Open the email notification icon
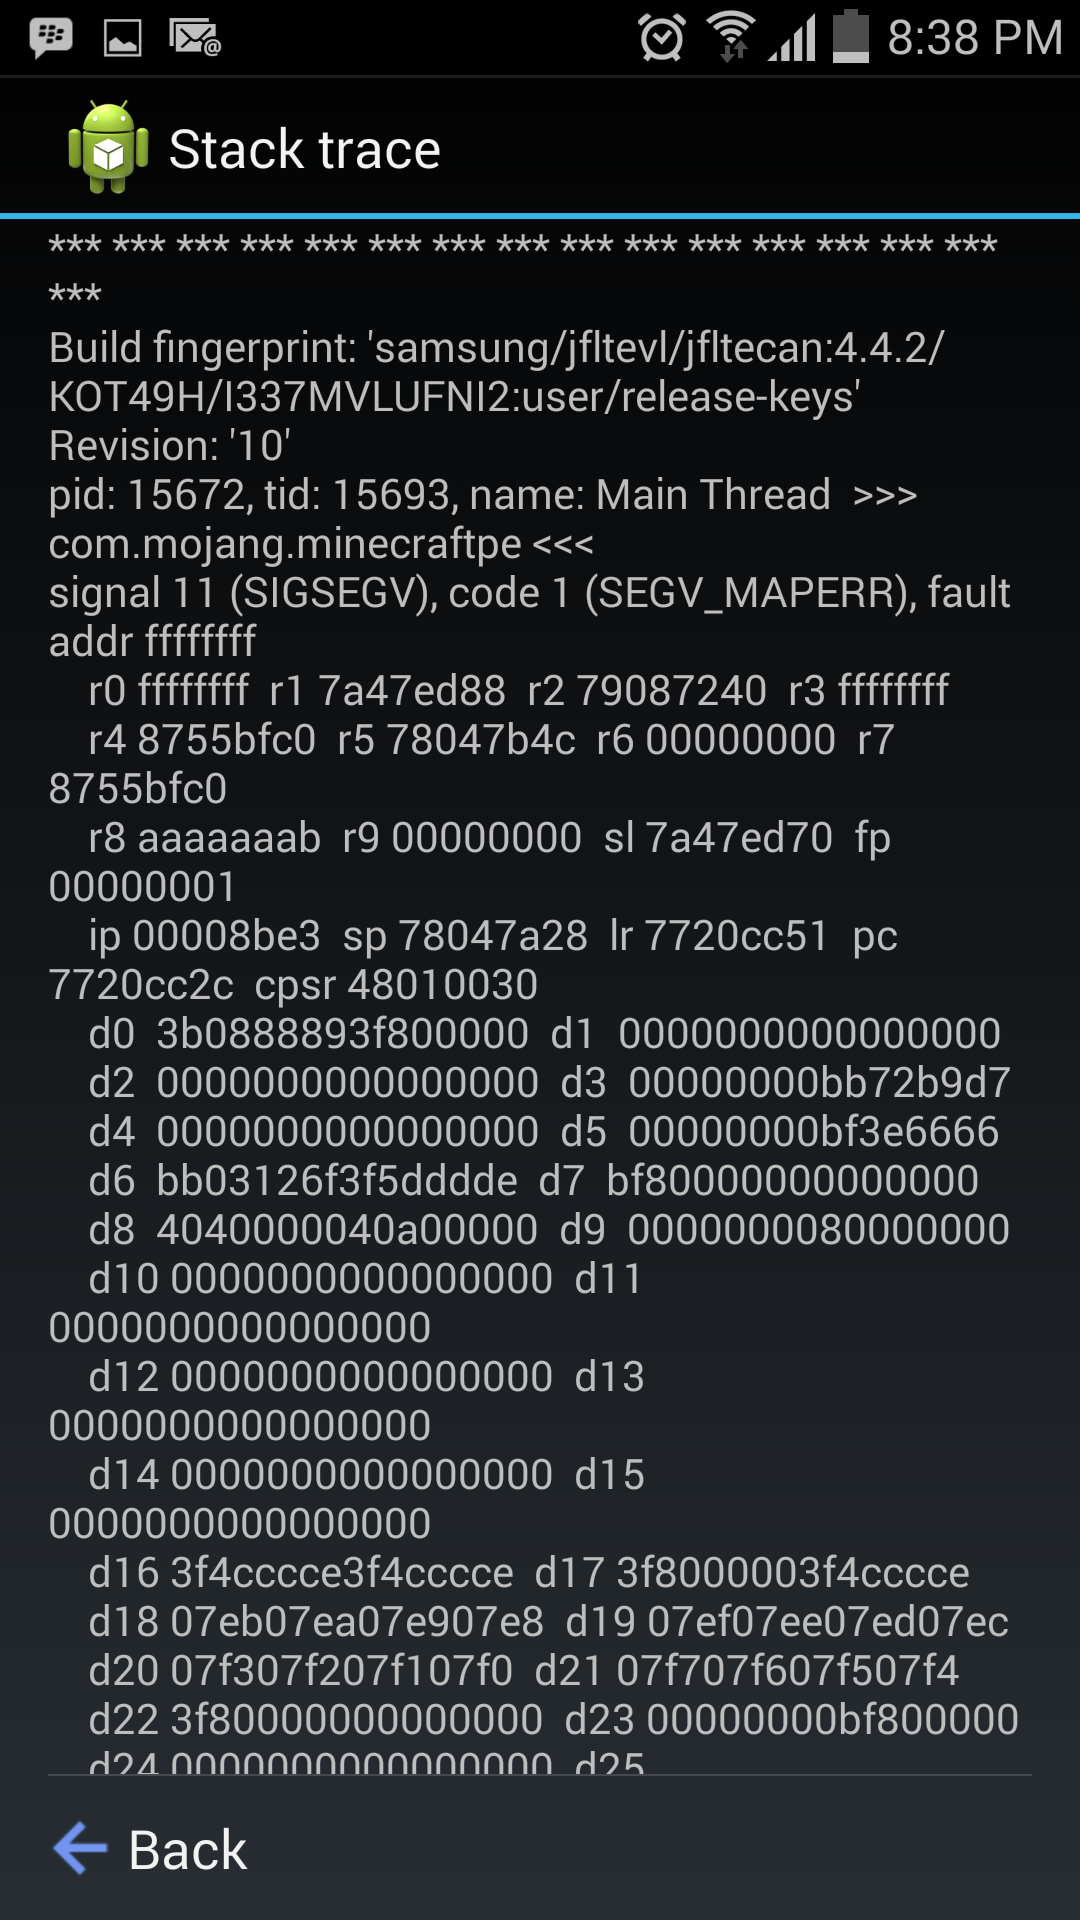 pyautogui.click(x=195, y=38)
